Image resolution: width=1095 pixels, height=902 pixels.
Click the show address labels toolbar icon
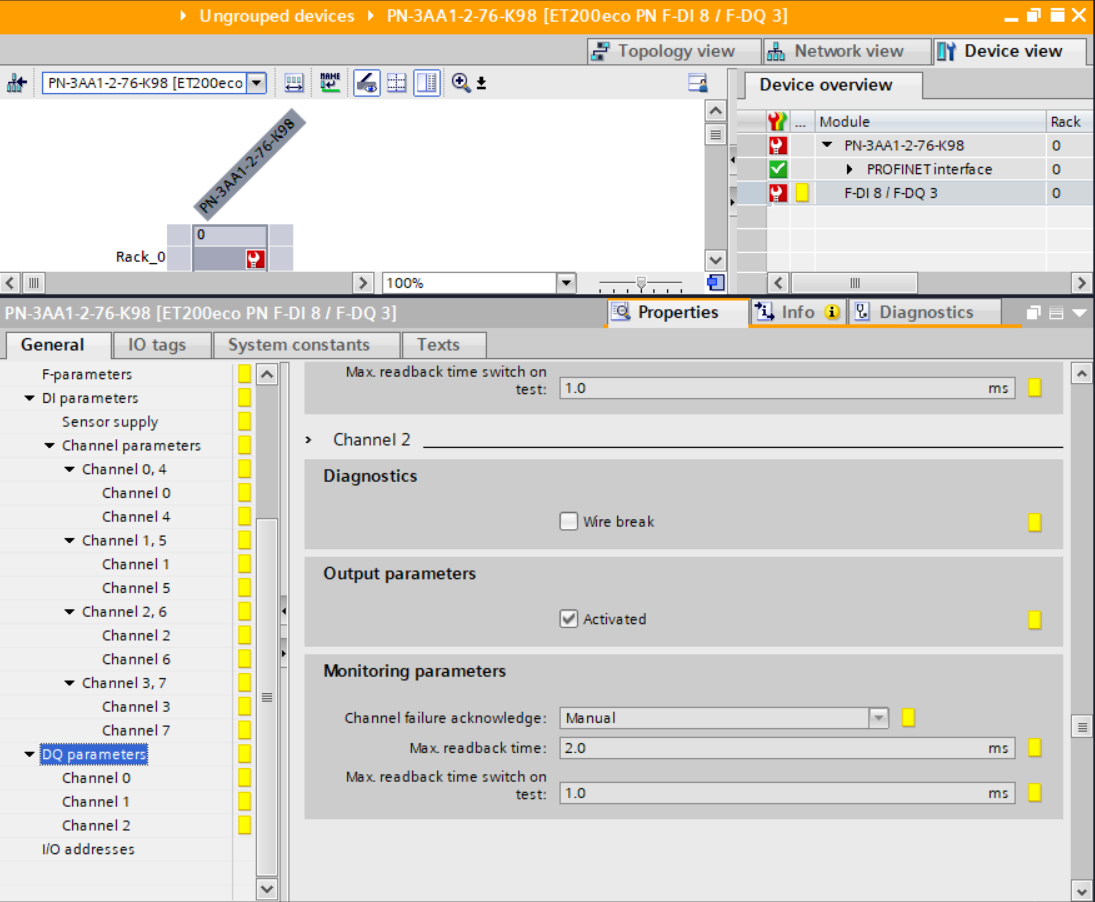[x=294, y=83]
